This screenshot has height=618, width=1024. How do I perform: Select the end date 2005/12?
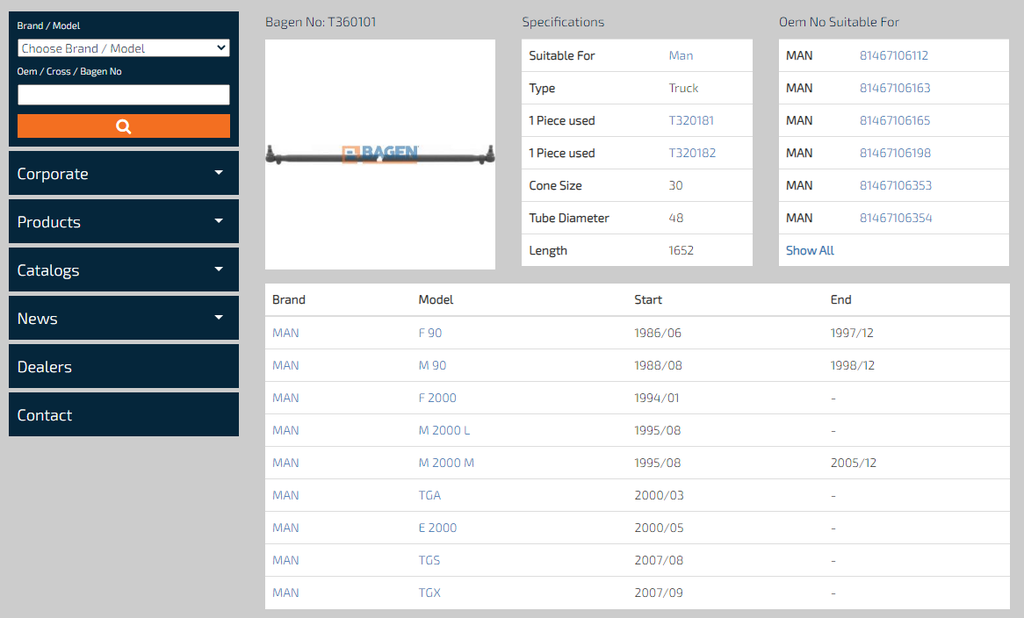pos(854,463)
